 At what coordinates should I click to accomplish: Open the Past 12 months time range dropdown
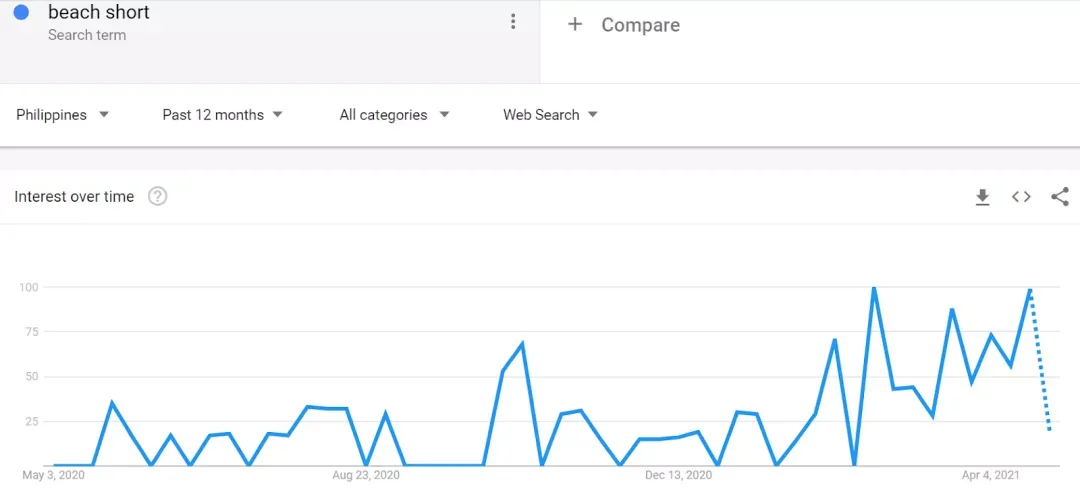[x=222, y=115]
